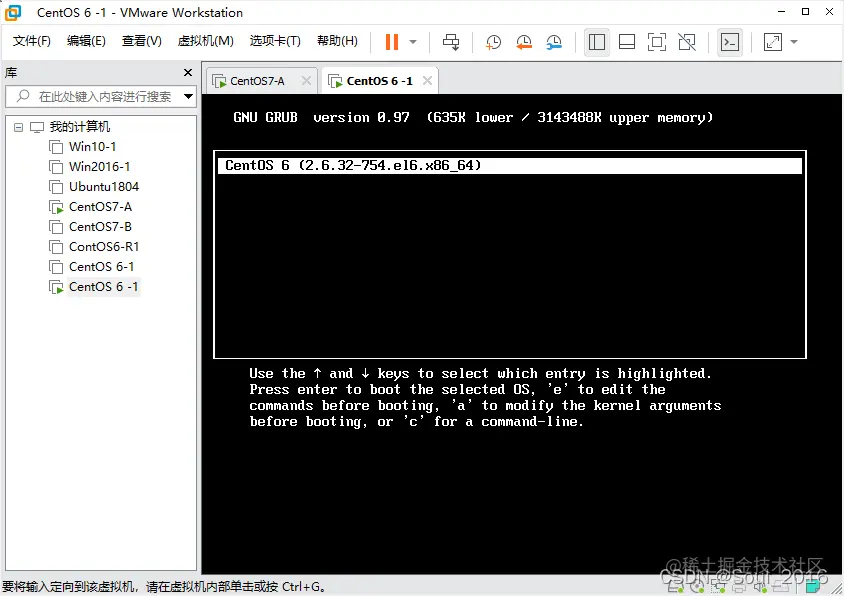Click the search magnifier icon in library

23,96
